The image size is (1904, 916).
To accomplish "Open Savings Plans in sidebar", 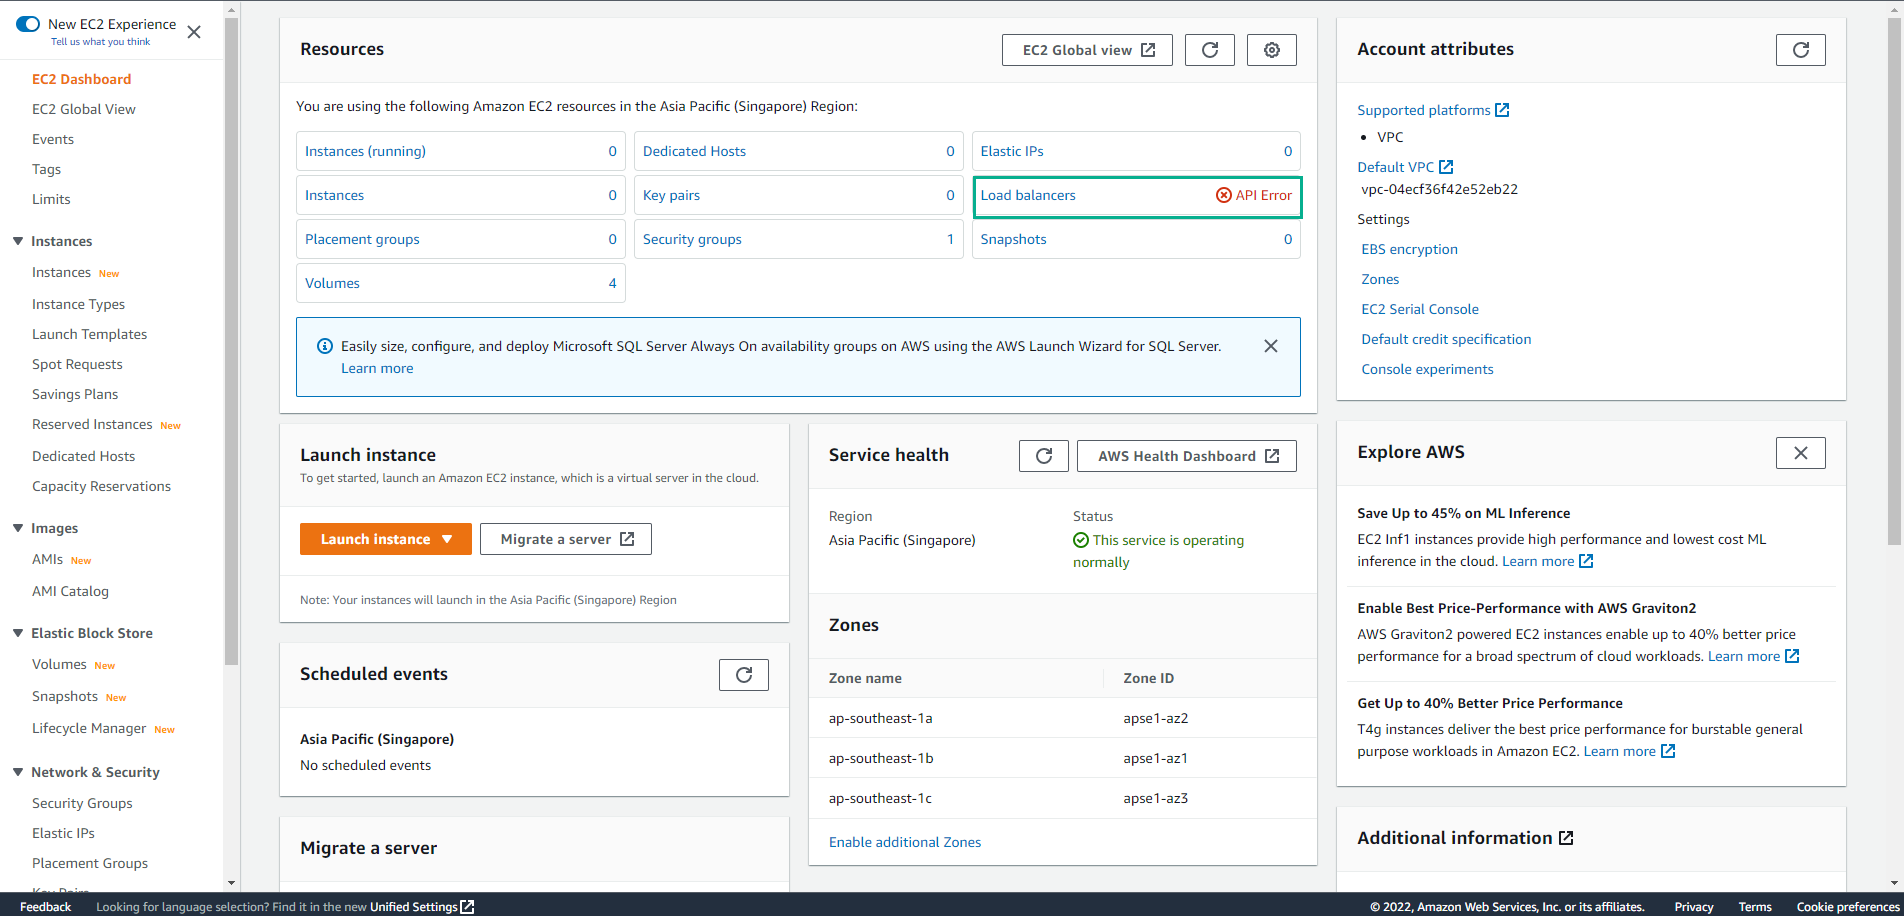I will pos(75,394).
